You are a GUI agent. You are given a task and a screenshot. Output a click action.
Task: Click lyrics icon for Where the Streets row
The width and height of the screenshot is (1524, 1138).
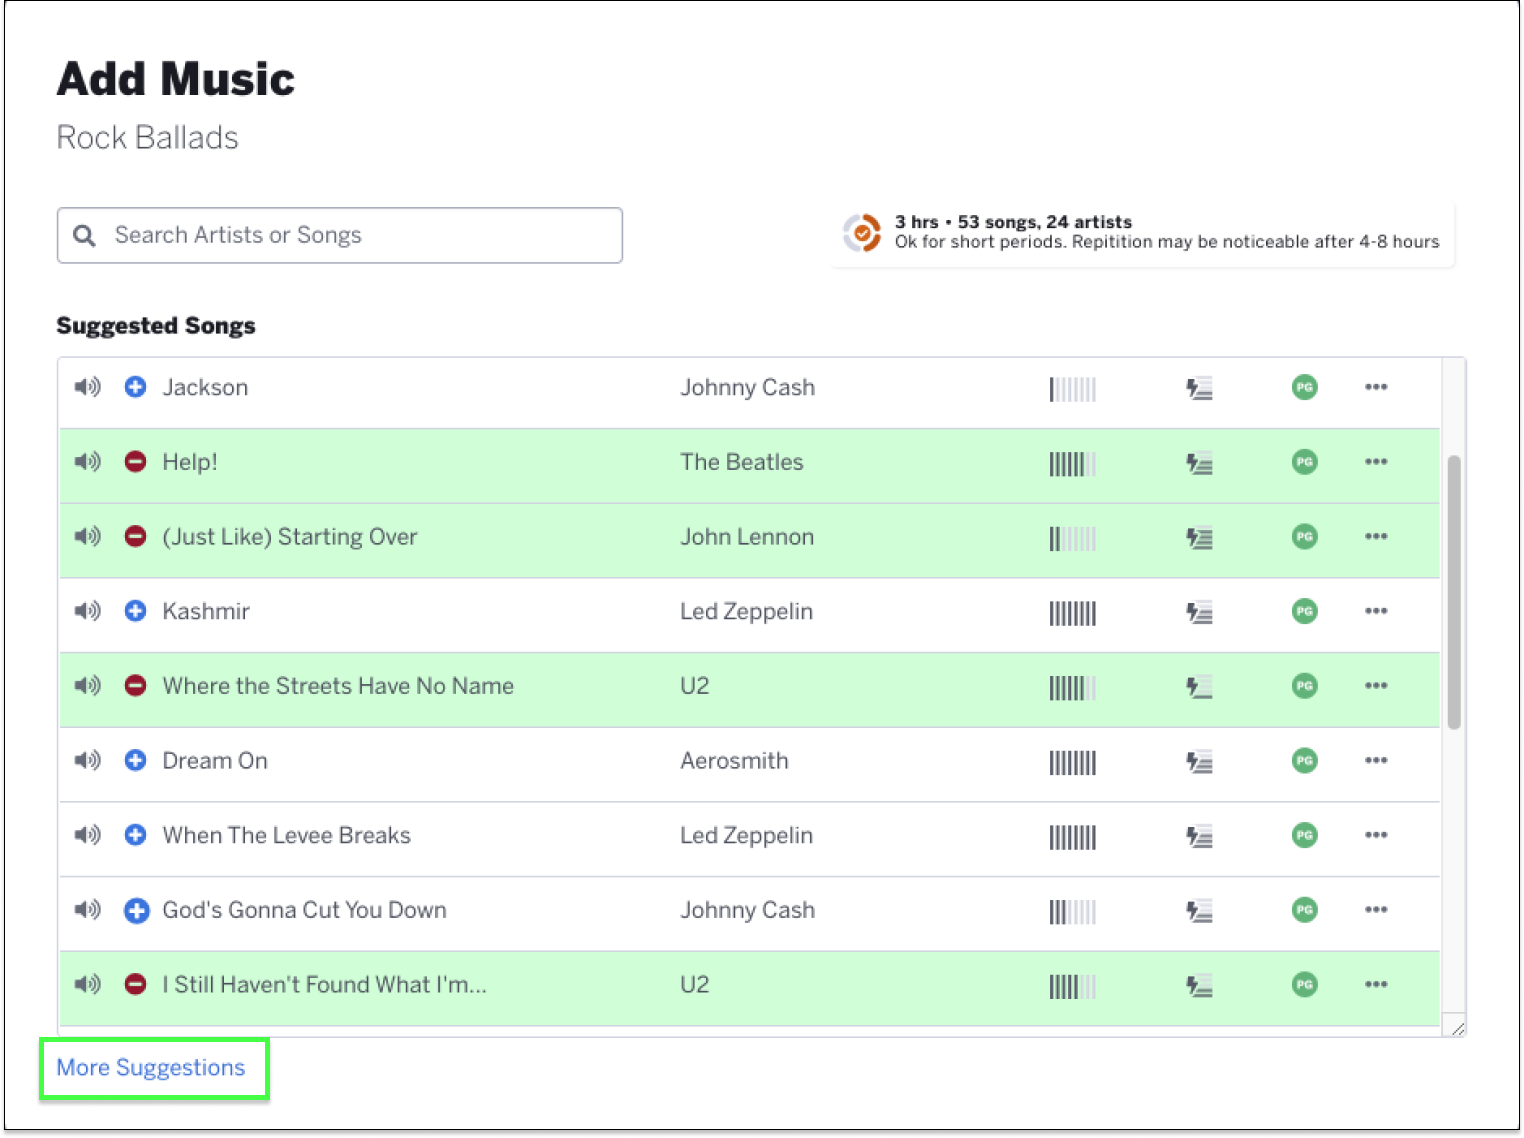1199,687
